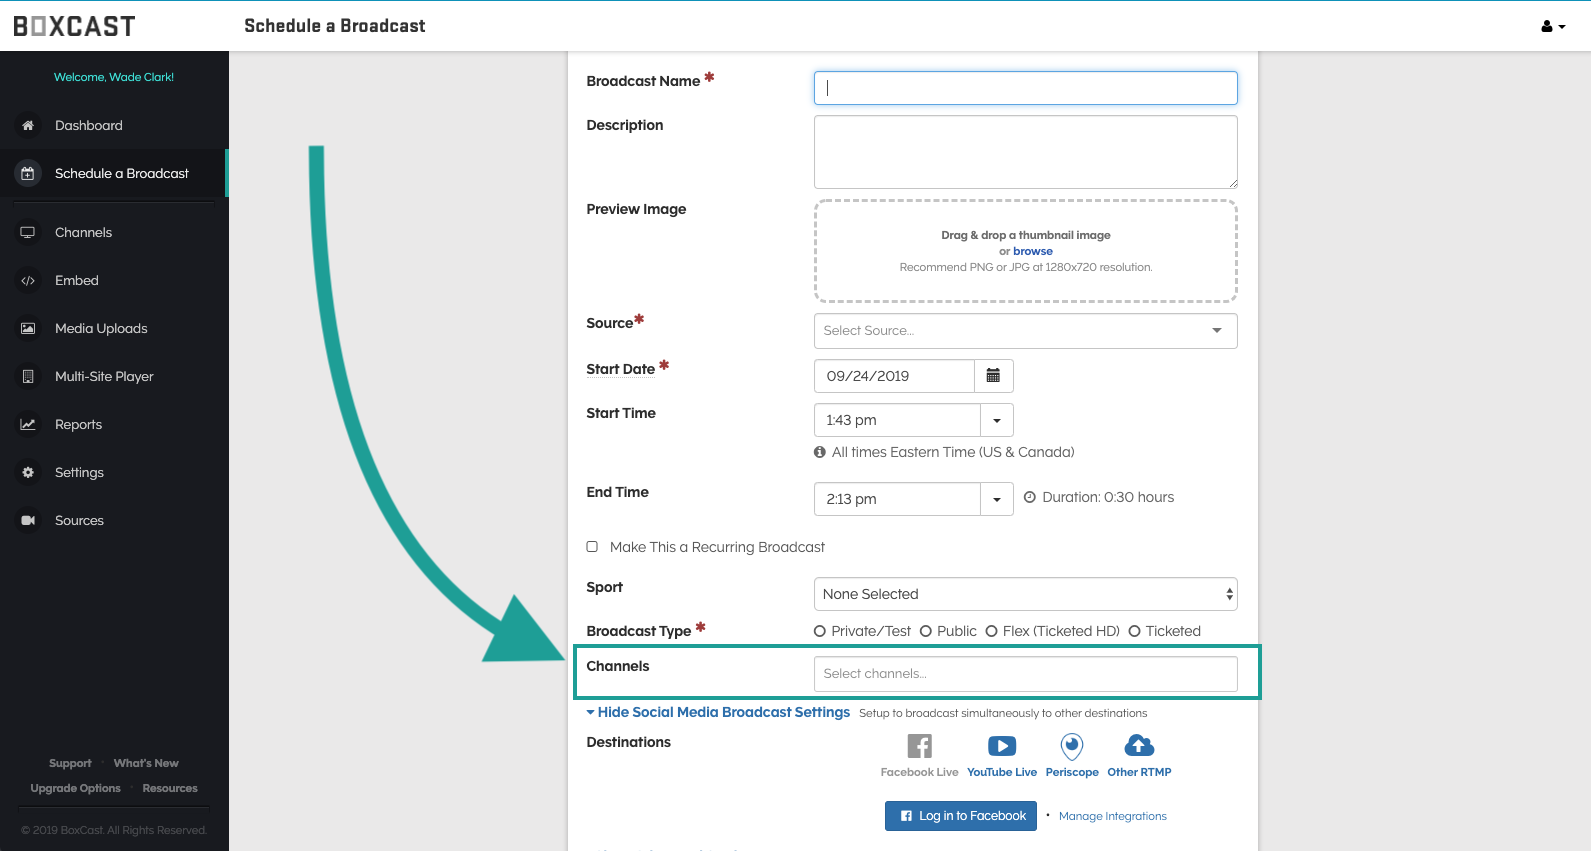Open the user account menu icon

click(1552, 27)
